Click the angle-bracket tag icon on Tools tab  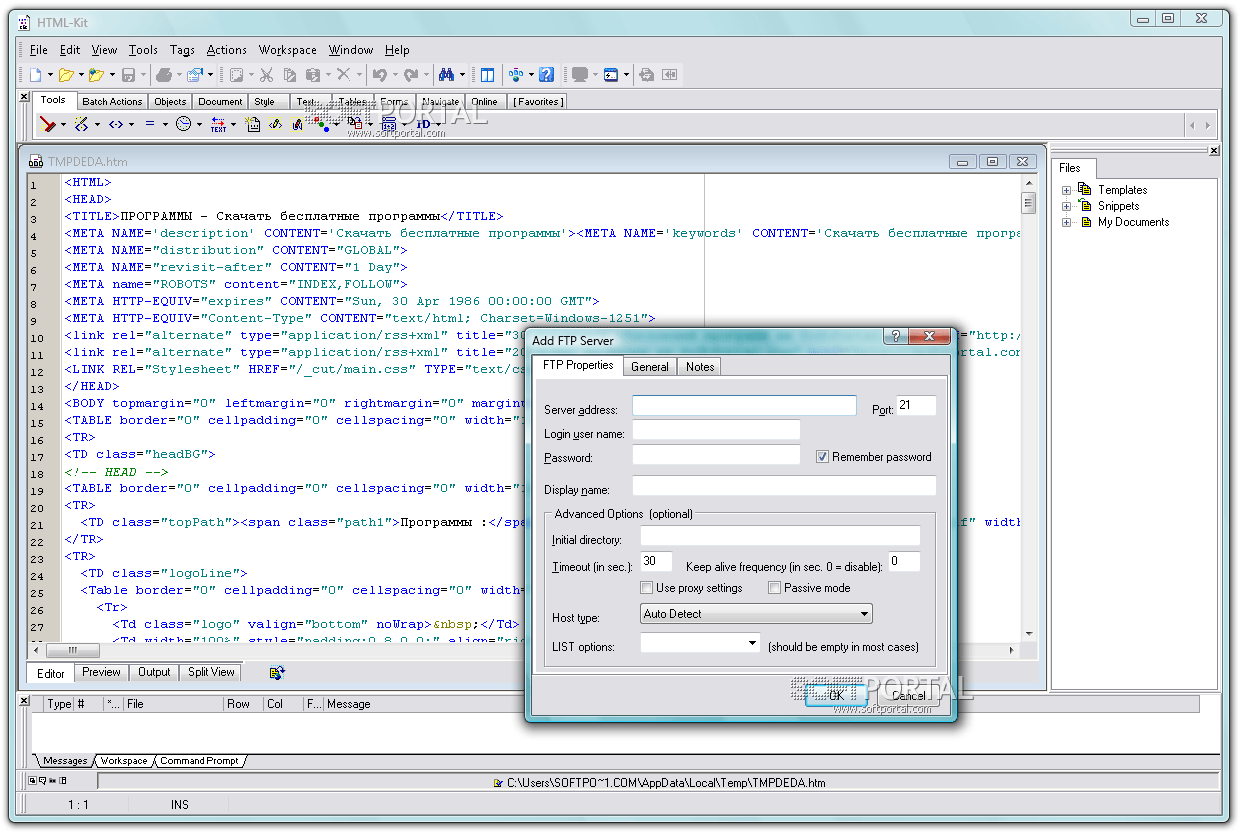pos(116,124)
